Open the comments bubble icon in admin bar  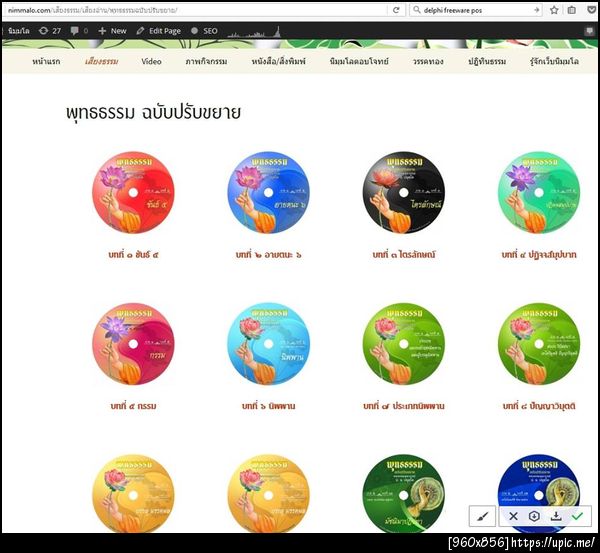[x=79, y=31]
